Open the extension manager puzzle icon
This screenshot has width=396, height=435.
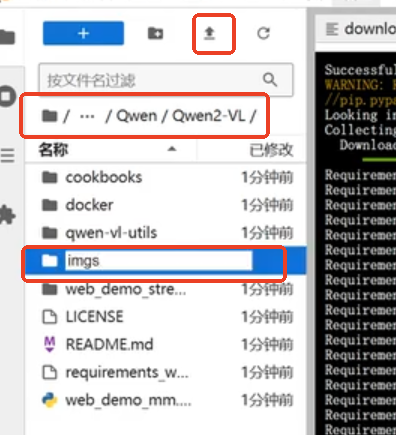pyautogui.click(x=7, y=215)
